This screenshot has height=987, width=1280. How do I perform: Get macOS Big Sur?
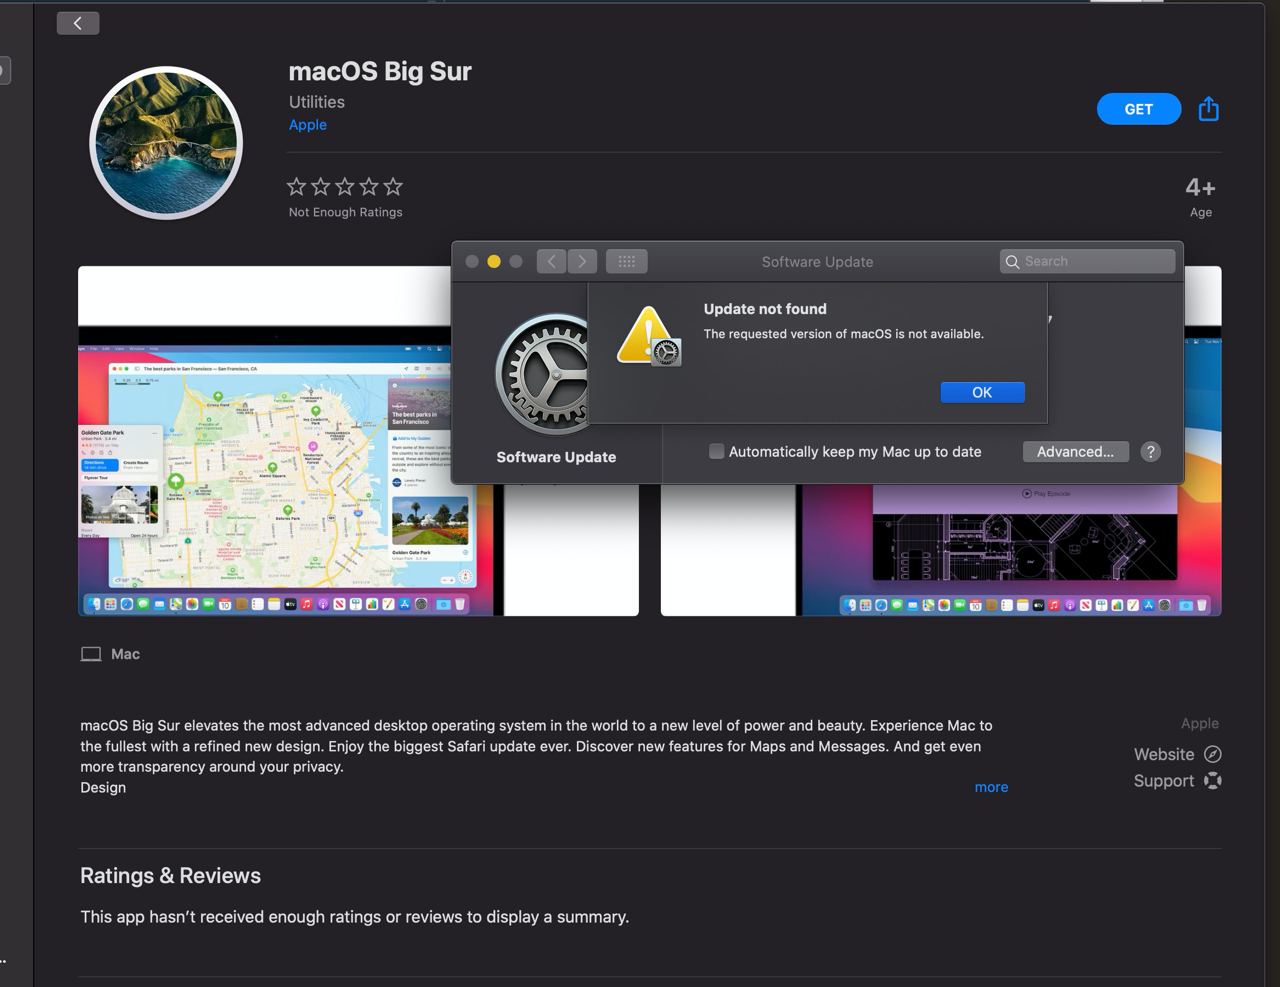[1139, 109]
